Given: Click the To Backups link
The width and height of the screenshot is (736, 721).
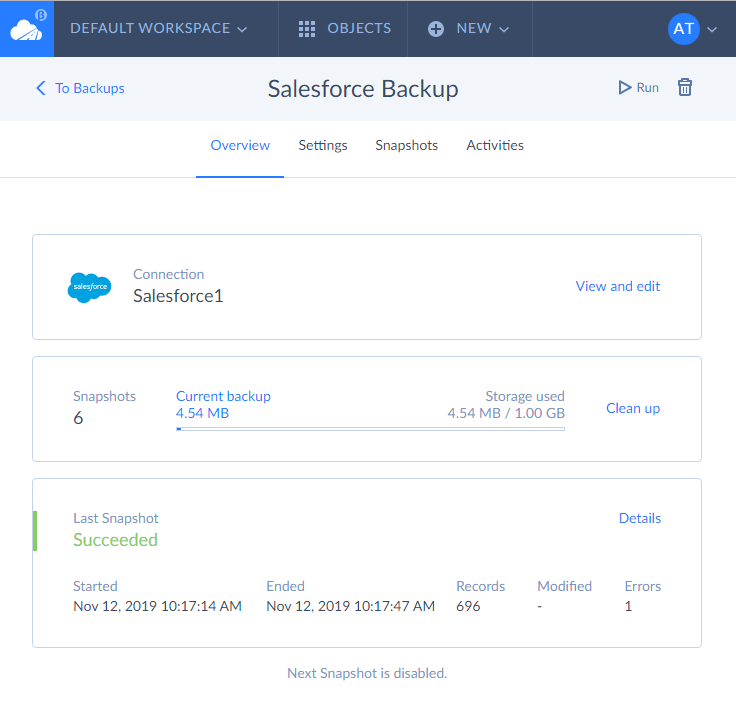Looking at the screenshot, I should 90,88.
